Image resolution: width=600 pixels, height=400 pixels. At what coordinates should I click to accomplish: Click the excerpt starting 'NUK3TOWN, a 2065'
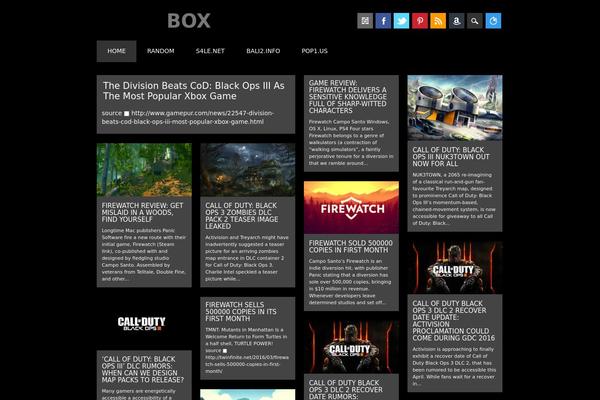click(454, 199)
